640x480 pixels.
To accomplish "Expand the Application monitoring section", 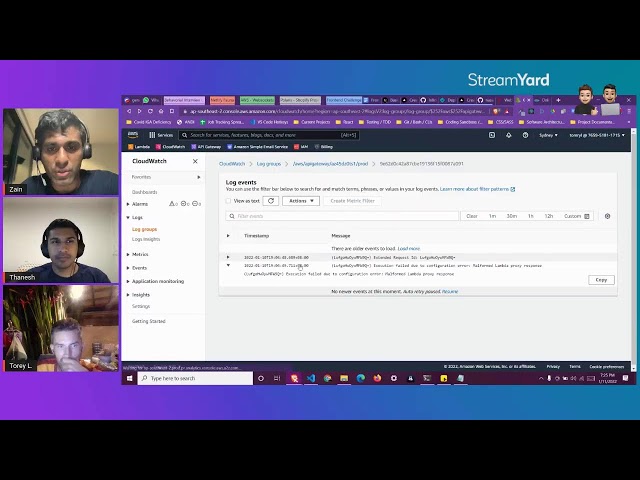I will point(128,281).
